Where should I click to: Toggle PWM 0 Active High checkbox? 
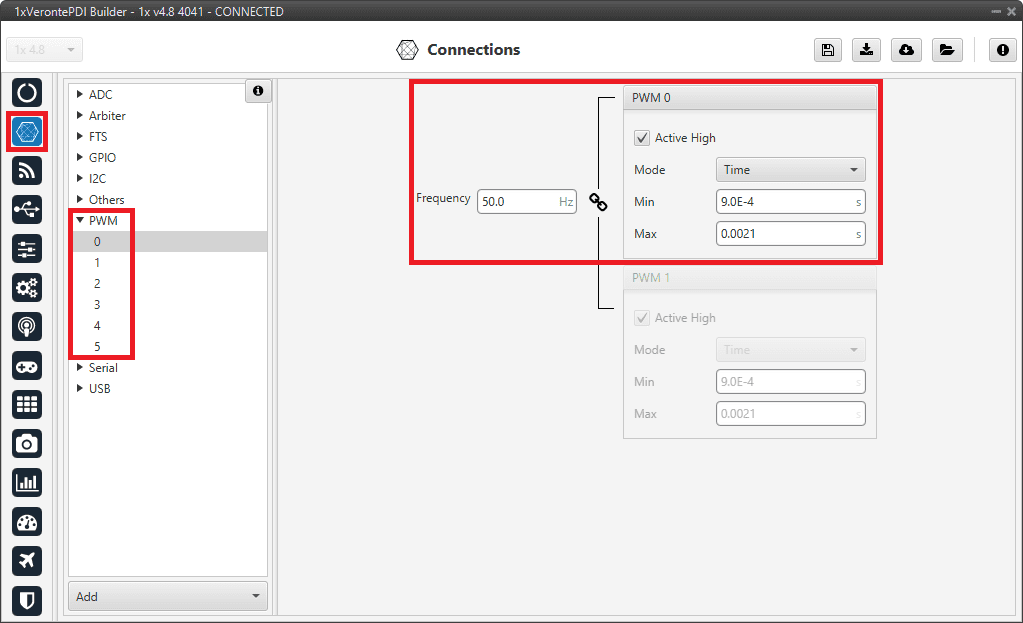(x=642, y=138)
